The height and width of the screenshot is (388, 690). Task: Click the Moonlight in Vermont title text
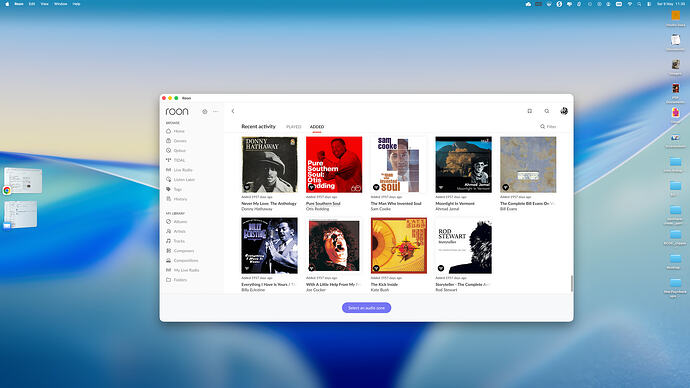(x=455, y=204)
